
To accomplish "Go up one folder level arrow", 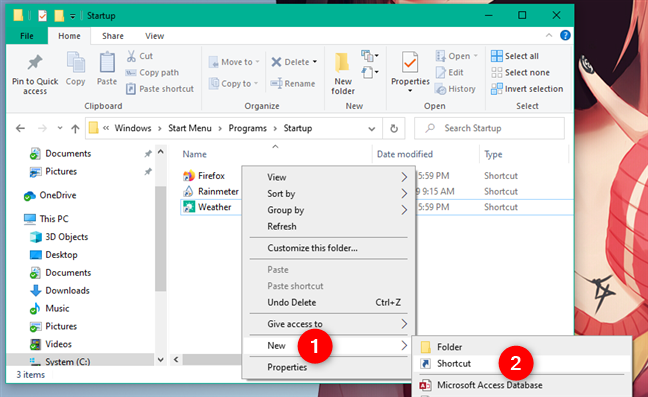I will pyautogui.click(x=75, y=128).
